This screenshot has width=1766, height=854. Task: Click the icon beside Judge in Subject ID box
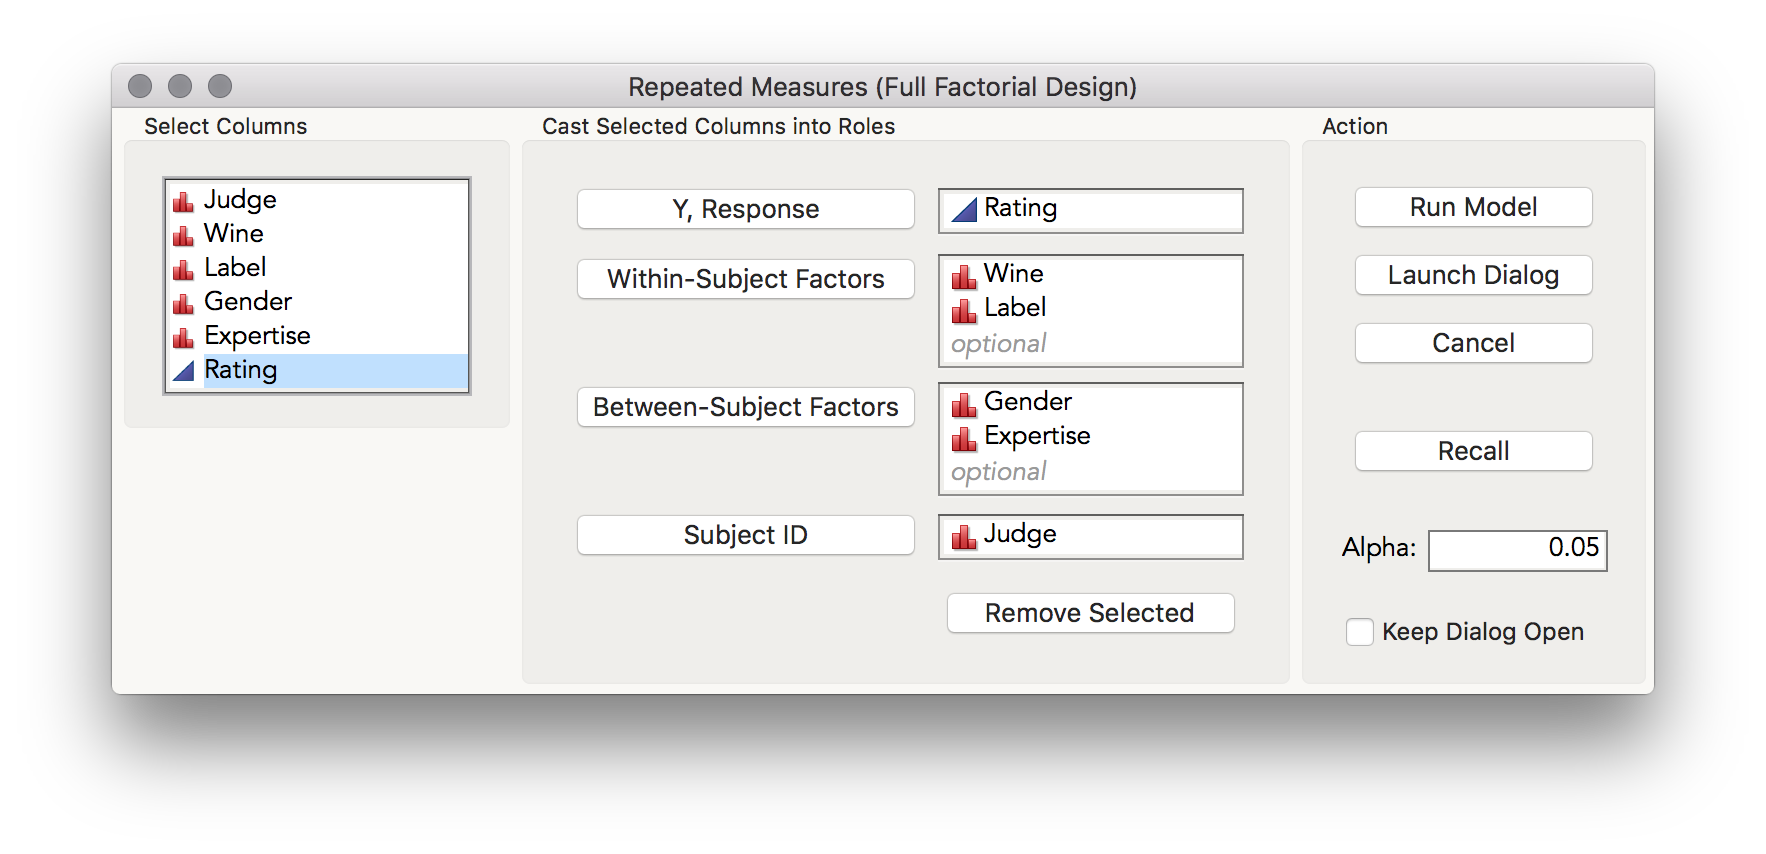coord(964,537)
